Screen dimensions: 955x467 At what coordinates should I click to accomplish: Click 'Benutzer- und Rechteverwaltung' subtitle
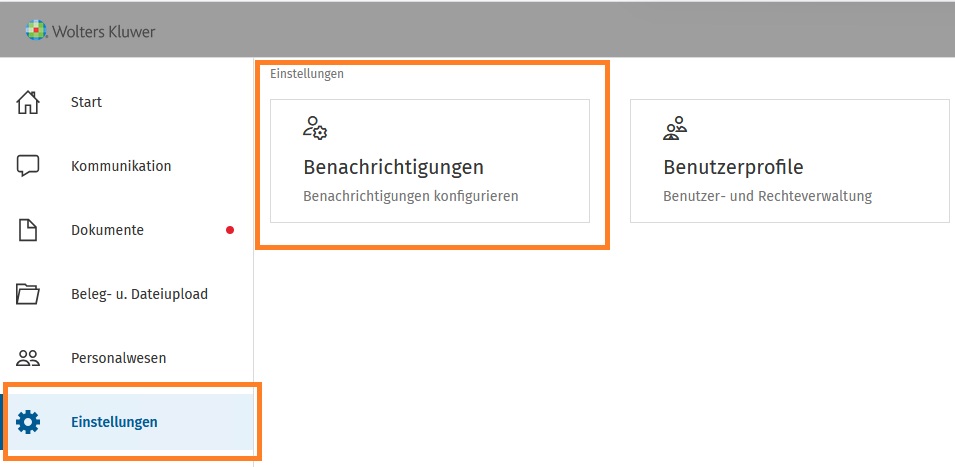[767, 197]
